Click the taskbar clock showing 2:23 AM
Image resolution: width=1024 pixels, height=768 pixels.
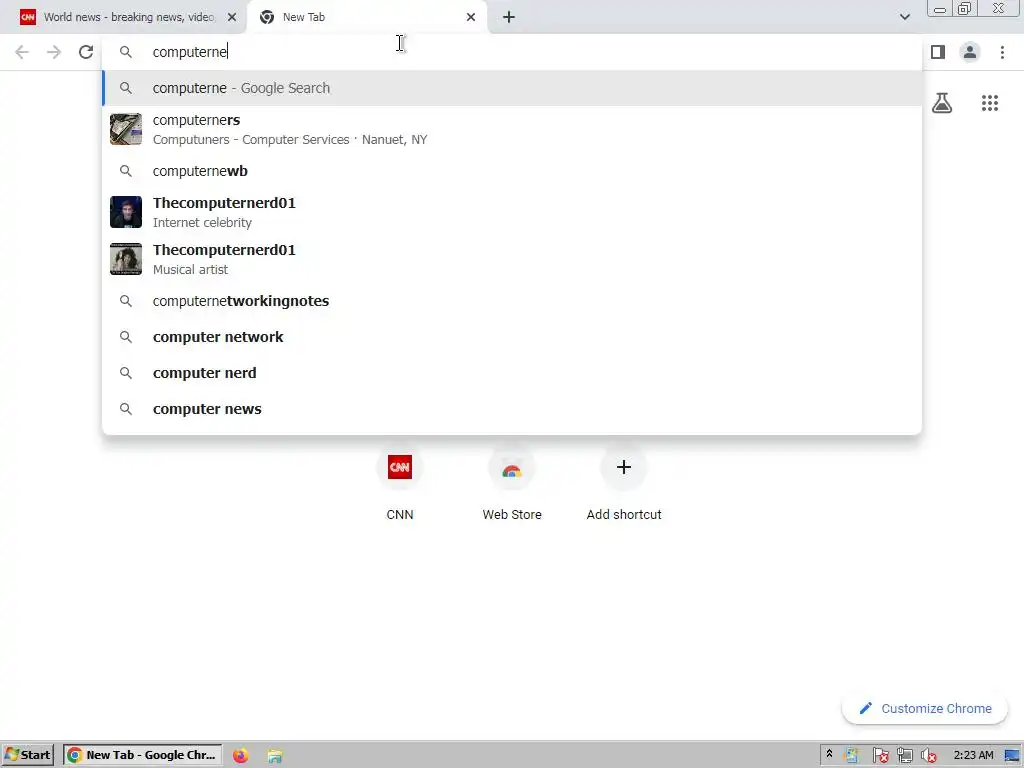click(973, 756)
